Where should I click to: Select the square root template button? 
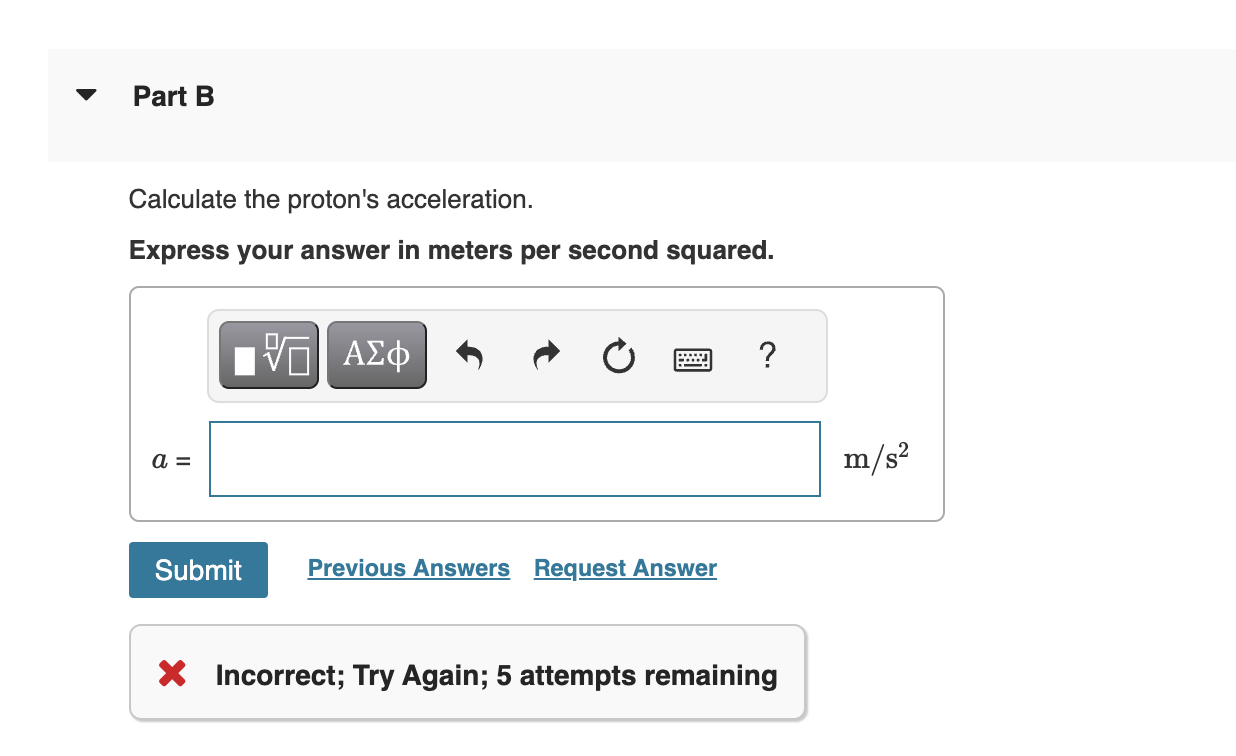268,354
